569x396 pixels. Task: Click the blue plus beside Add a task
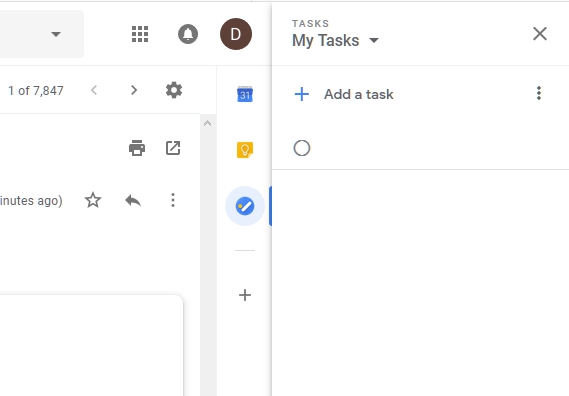click(302, 94)
